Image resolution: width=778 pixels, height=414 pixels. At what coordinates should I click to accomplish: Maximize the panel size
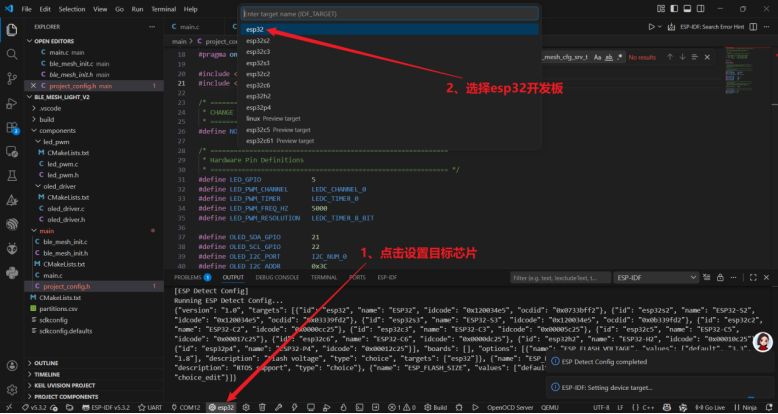point(753,277)
